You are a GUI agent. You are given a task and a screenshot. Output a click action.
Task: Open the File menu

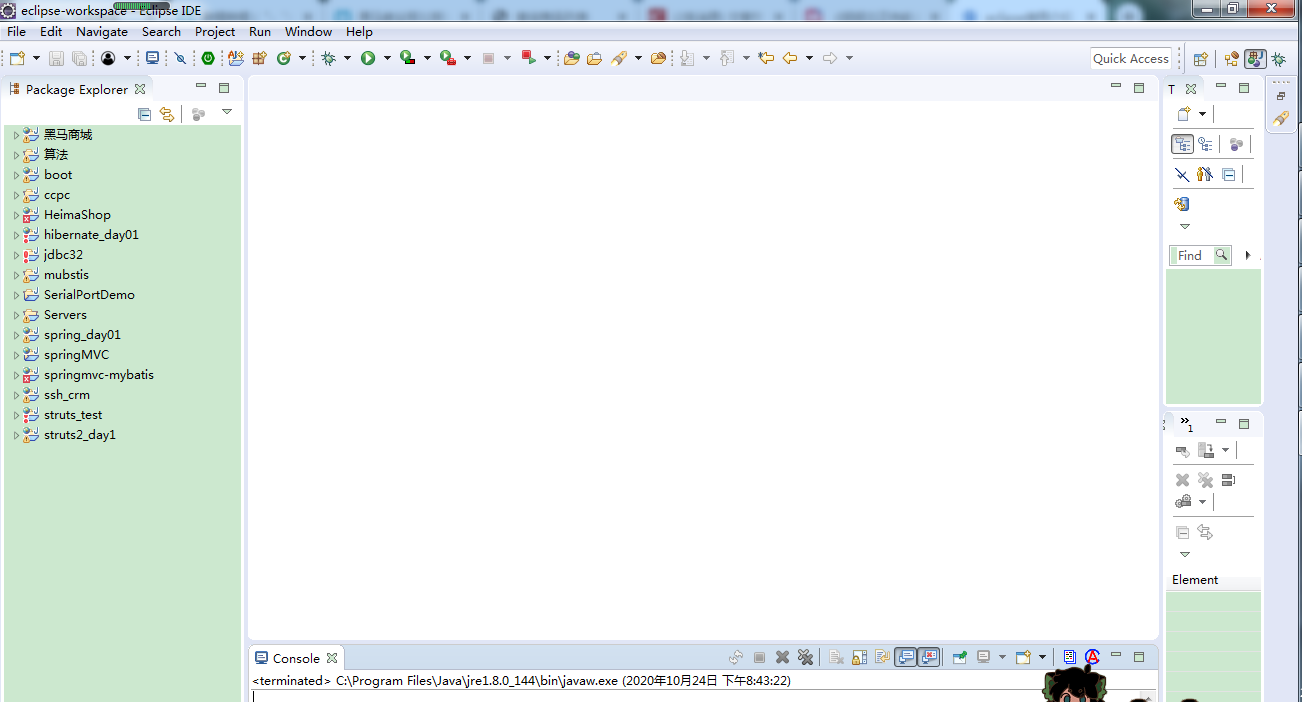16,31
